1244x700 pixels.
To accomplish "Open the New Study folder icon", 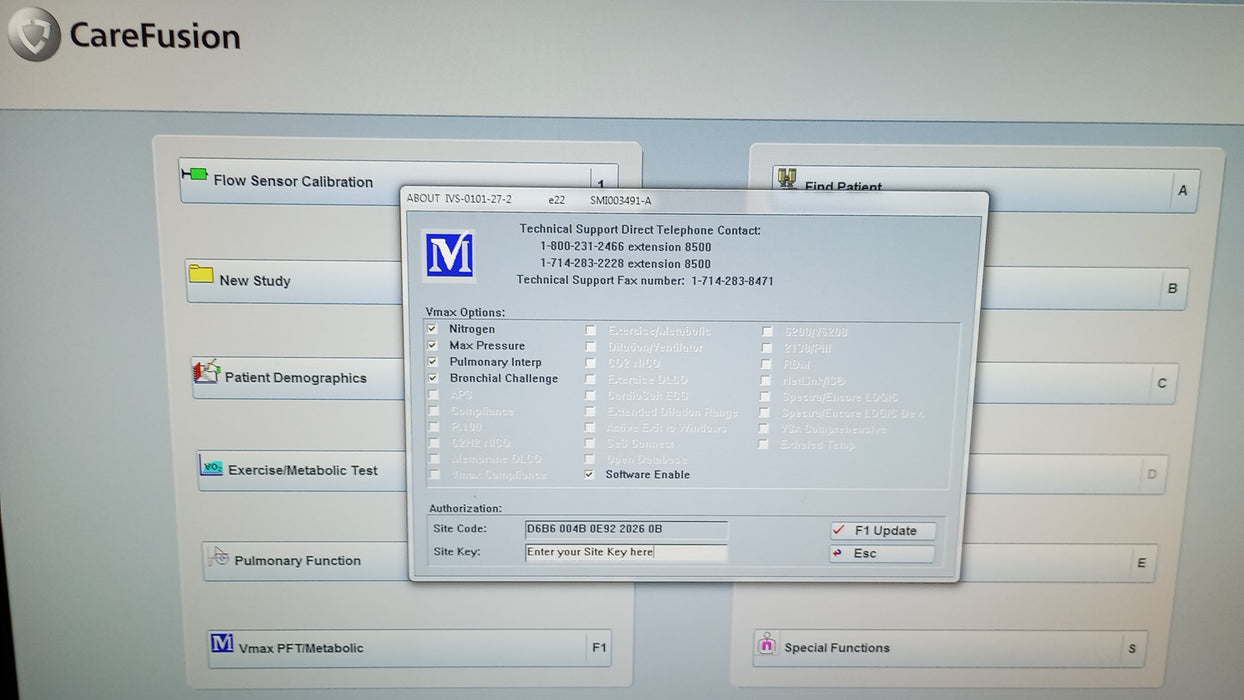I will pos(201,274).
